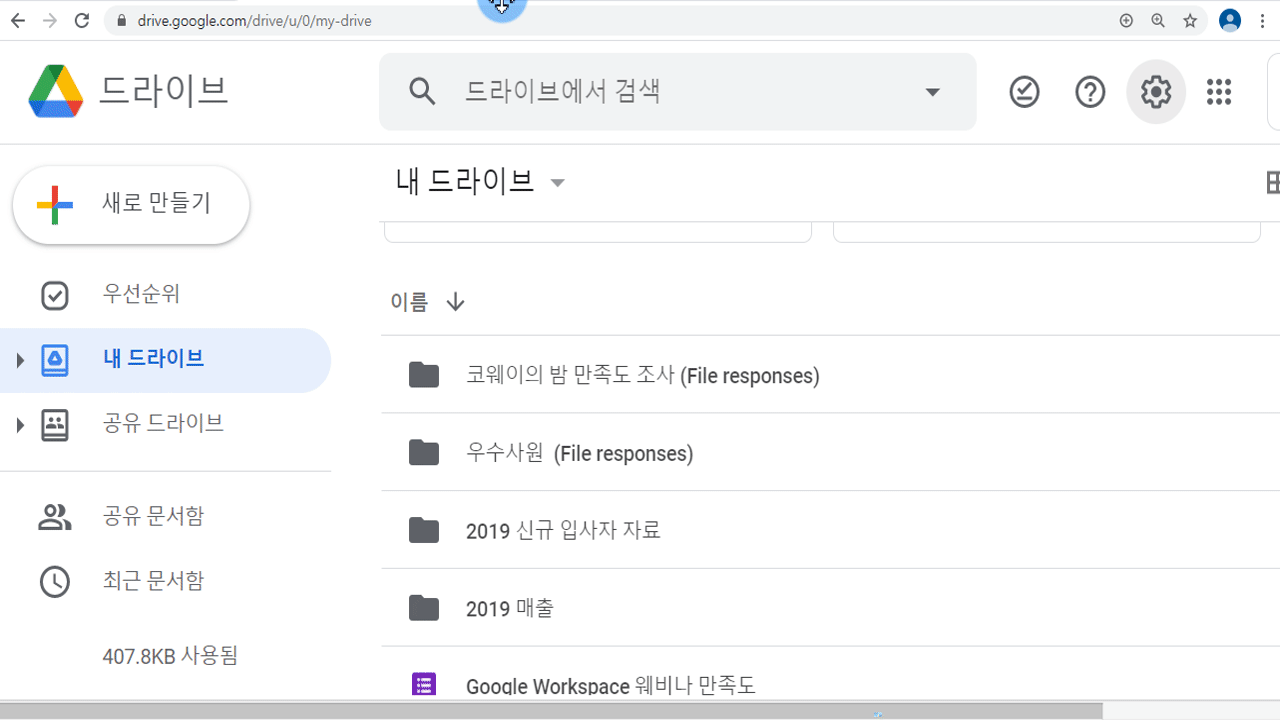Open the 내 드라이브 header dropdown
The width and height of the screenshot is (1280, 720).
(x=558, y=183)
